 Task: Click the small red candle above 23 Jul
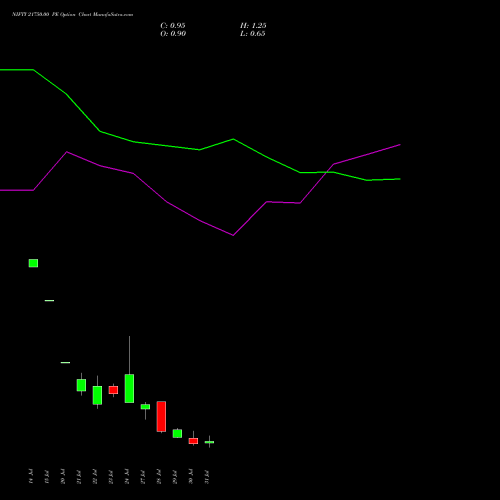(113, 390)
